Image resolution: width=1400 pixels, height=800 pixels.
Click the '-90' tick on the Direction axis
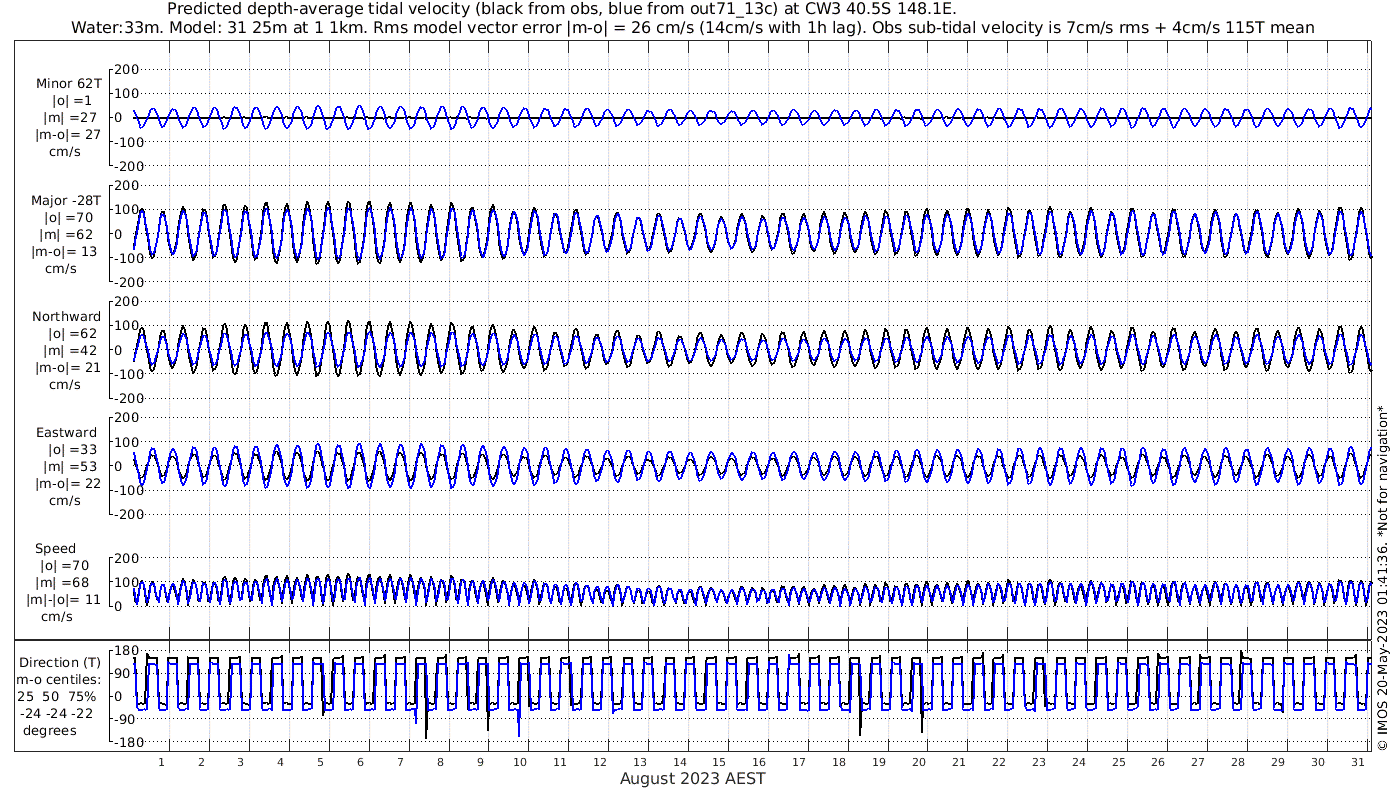(x=126, y=720)
